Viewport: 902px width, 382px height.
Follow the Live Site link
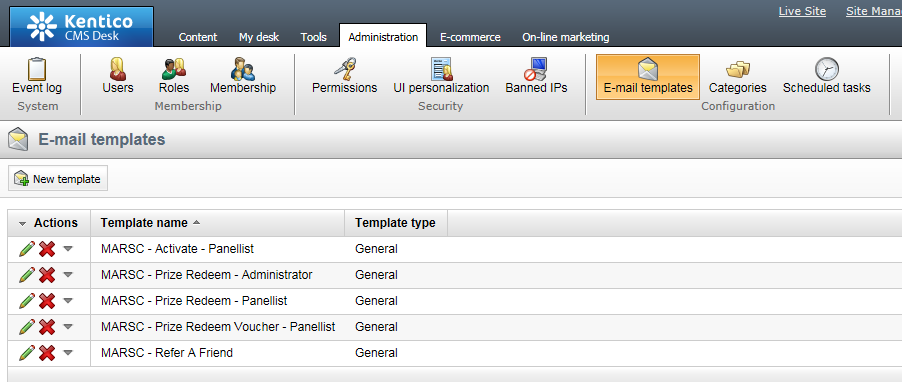802,11
